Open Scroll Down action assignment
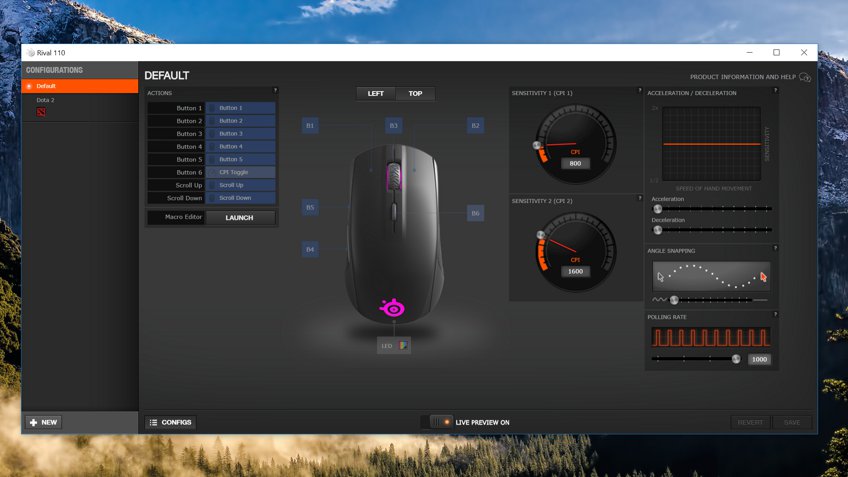Screen dimensions: 848x477 point(241,198)
